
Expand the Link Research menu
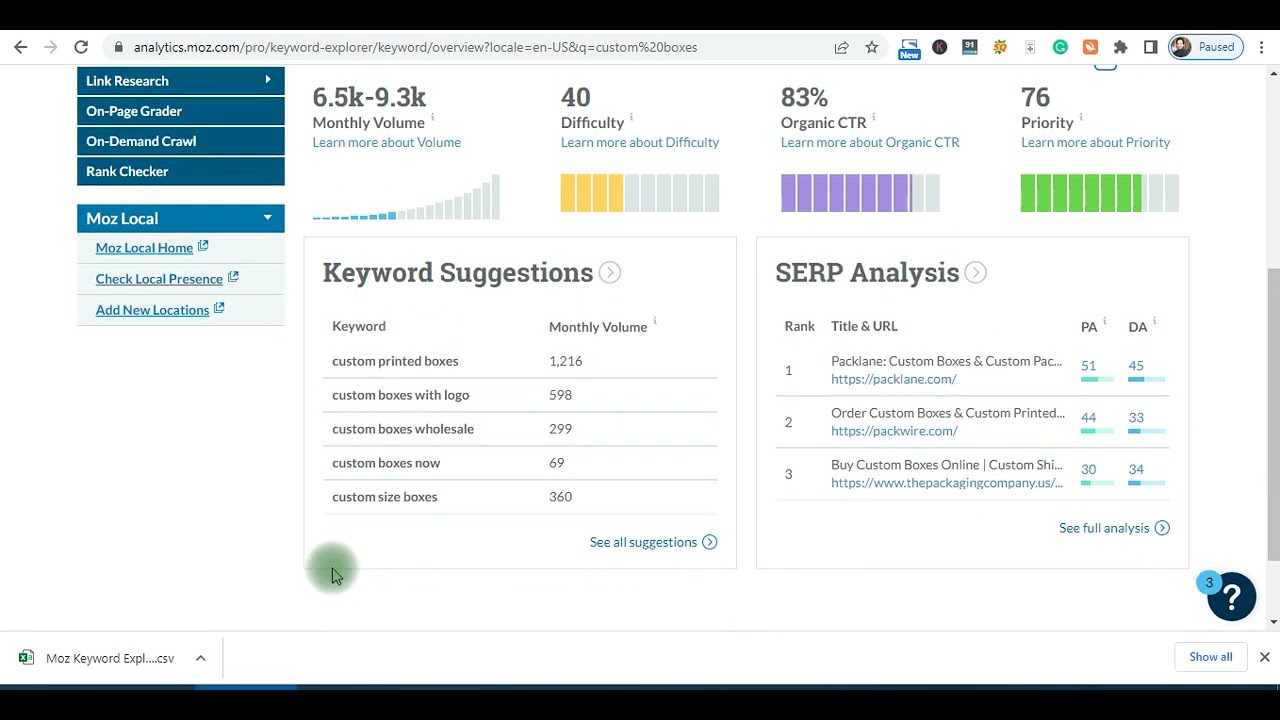tap(181, 81)
